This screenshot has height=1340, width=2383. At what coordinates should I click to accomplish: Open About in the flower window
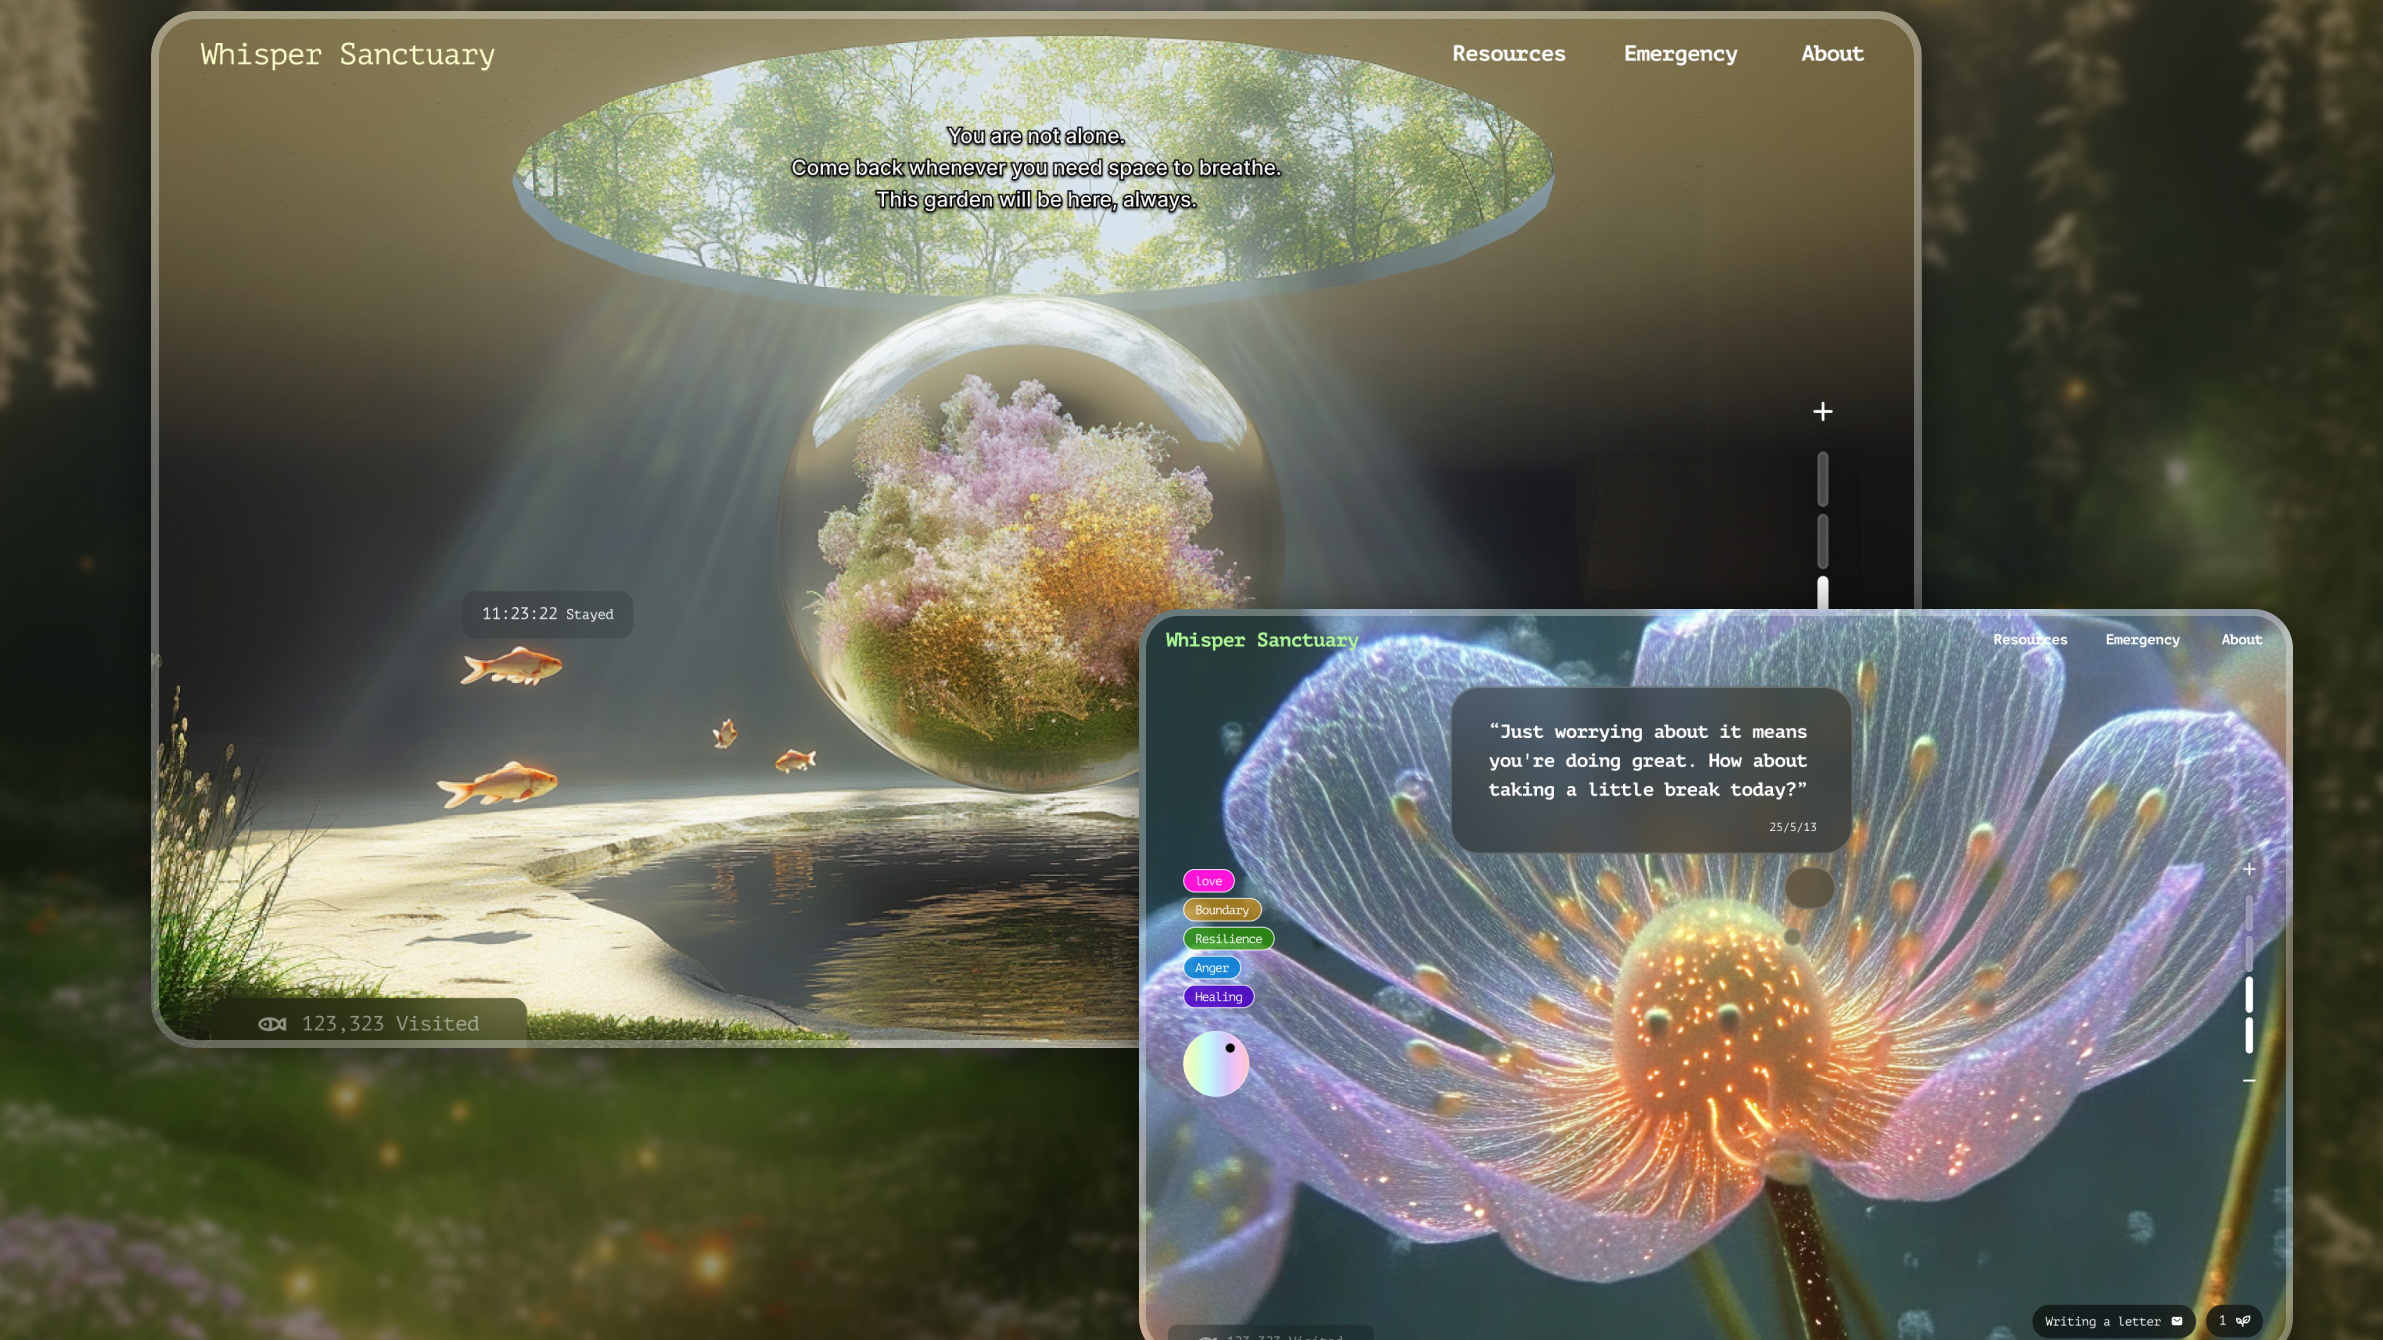click(2241, 640)
